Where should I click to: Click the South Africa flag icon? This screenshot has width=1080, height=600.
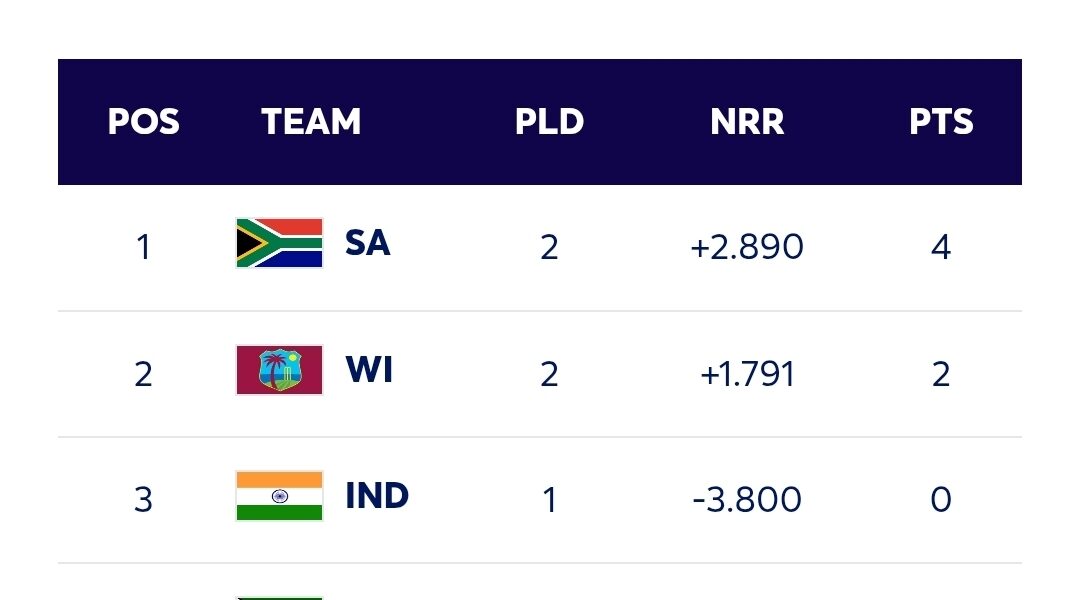[279, 243]
